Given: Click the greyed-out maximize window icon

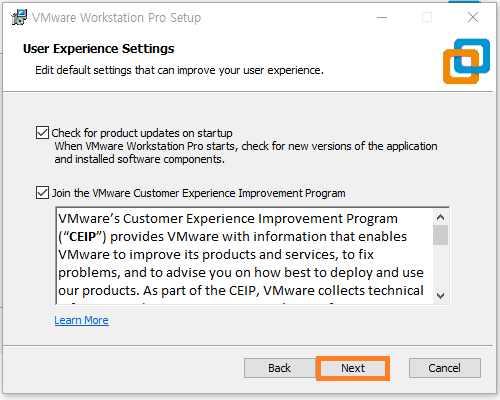Looking at the screenshot, I should point(427,17).
